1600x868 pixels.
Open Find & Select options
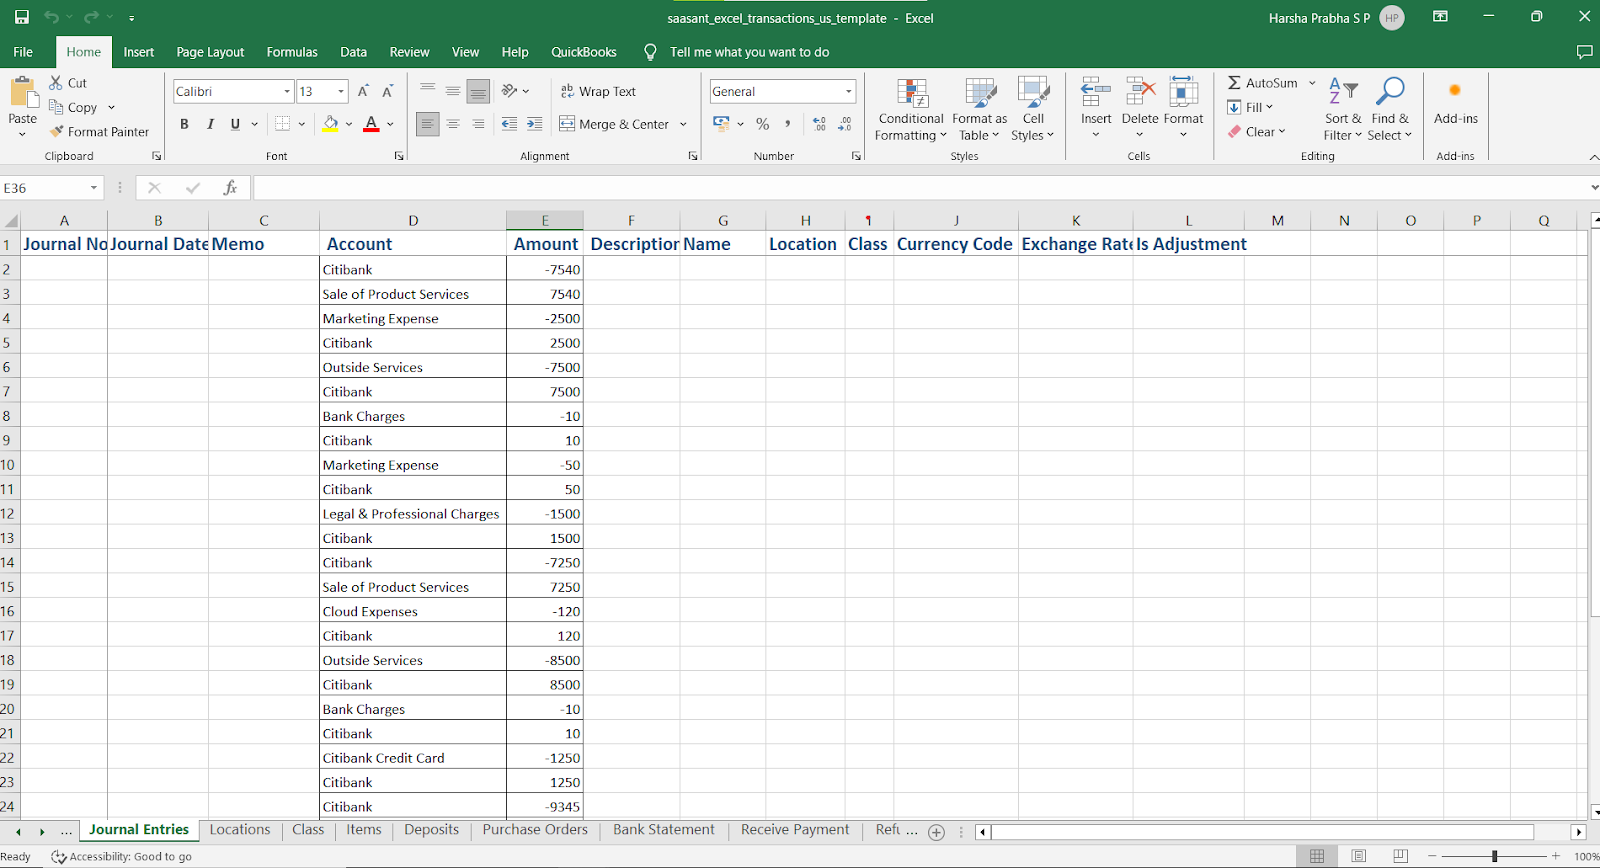tap(1390, 110)
